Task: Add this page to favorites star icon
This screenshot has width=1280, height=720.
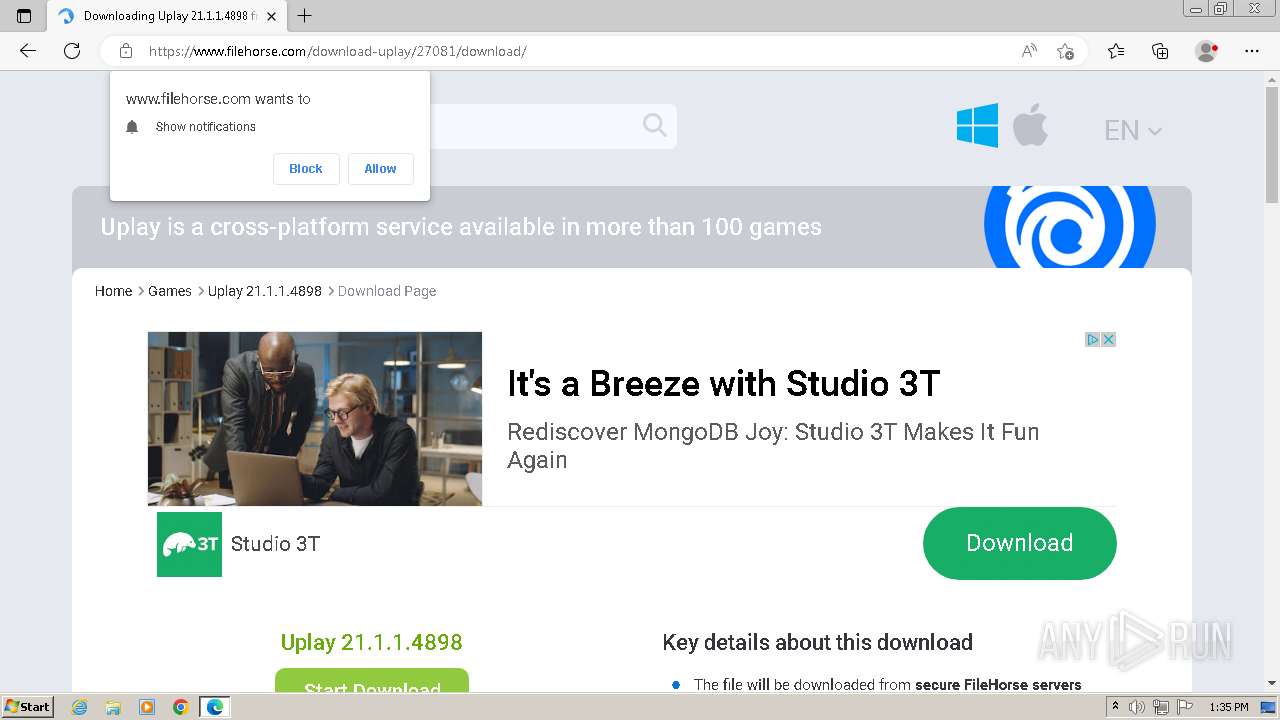Action: point(1066,51)
